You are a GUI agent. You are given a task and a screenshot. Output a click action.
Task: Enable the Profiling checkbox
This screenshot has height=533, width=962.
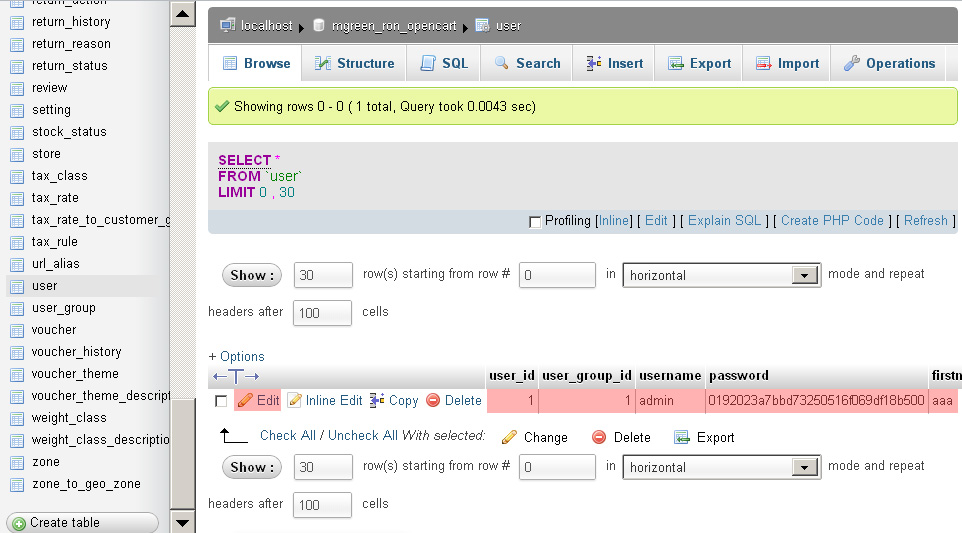[x=535, y=221]
